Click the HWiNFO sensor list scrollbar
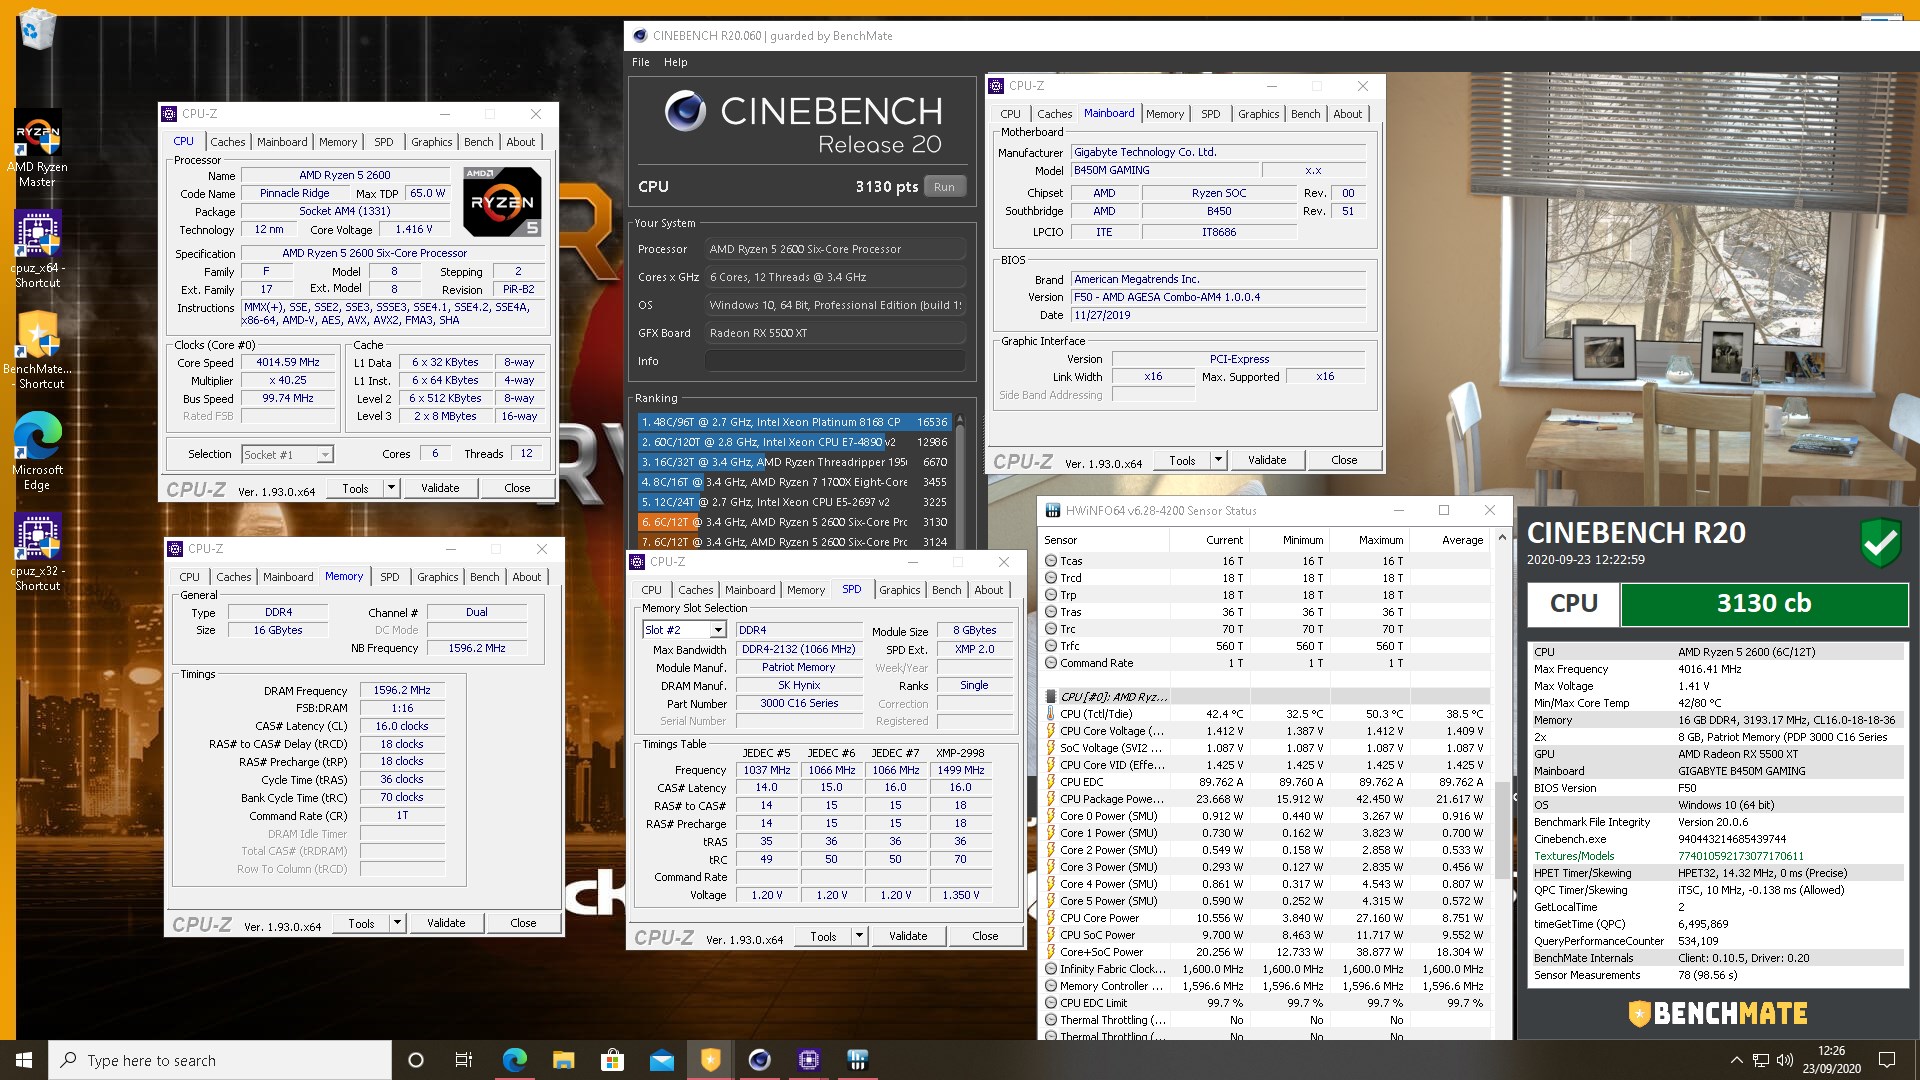Viewport: 1920px width, 1080px height. (1501, 830)
